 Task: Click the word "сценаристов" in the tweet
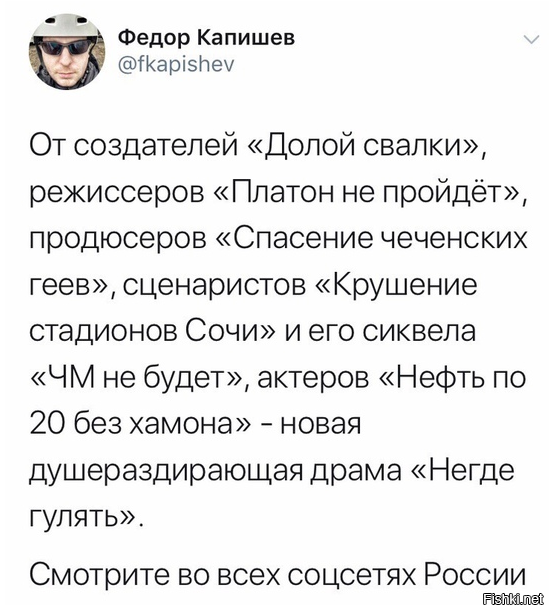point(215,285)
